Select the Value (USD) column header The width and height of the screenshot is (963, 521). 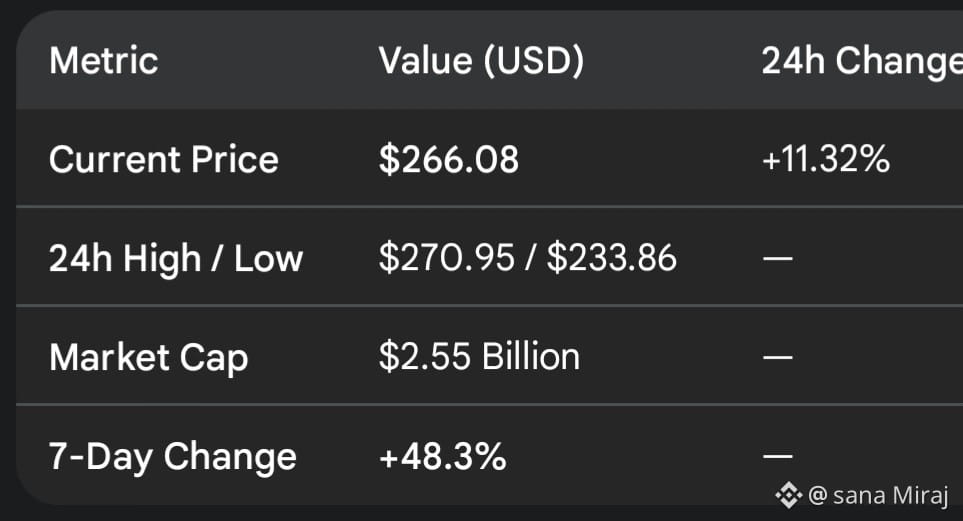click(482, 61)
